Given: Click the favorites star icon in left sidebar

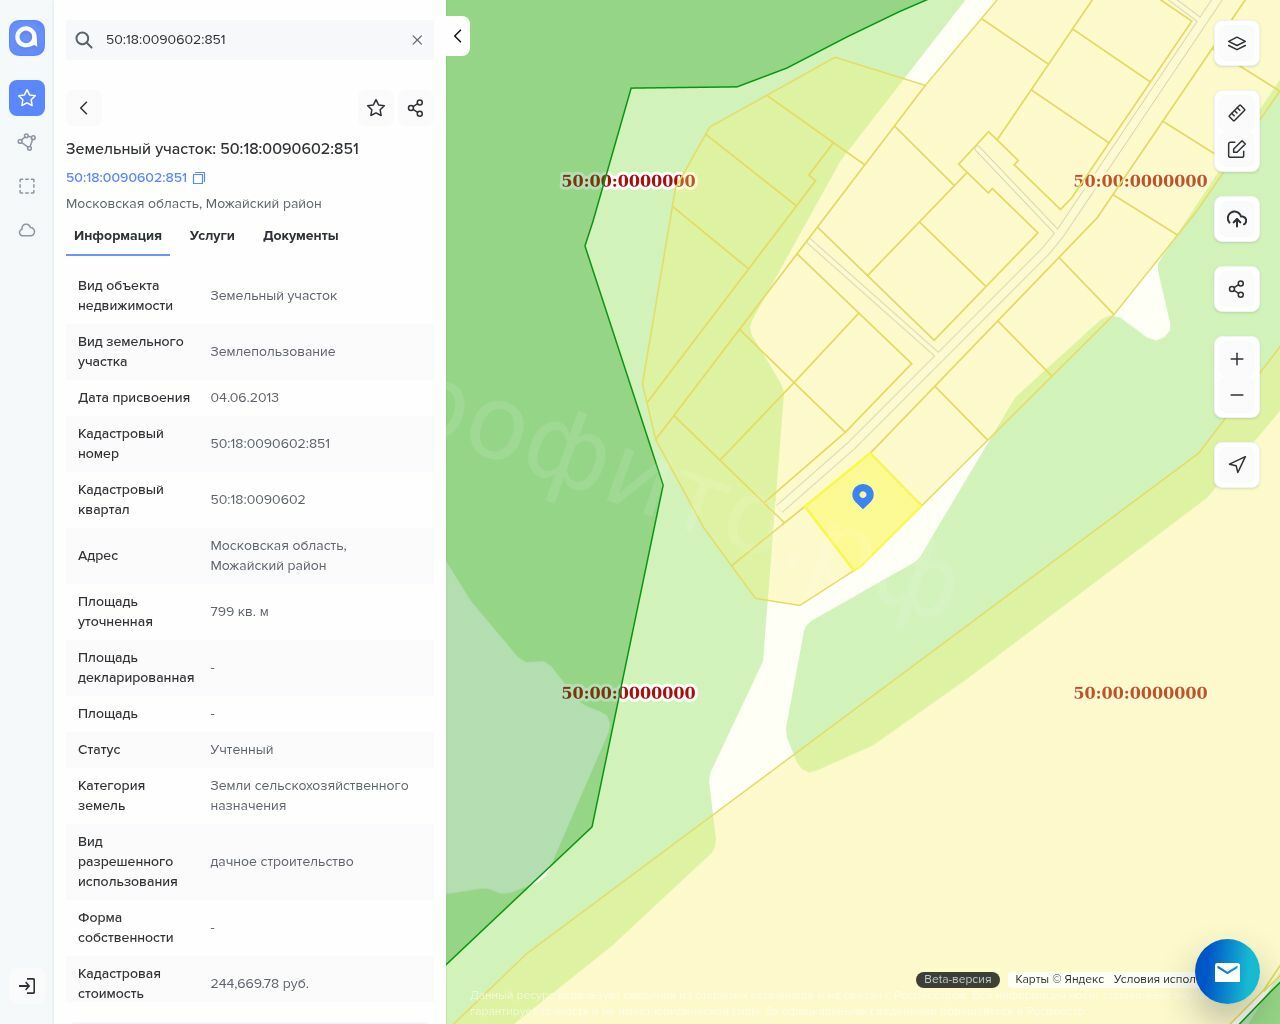Looking at the screenshot, I should point(27,98).
